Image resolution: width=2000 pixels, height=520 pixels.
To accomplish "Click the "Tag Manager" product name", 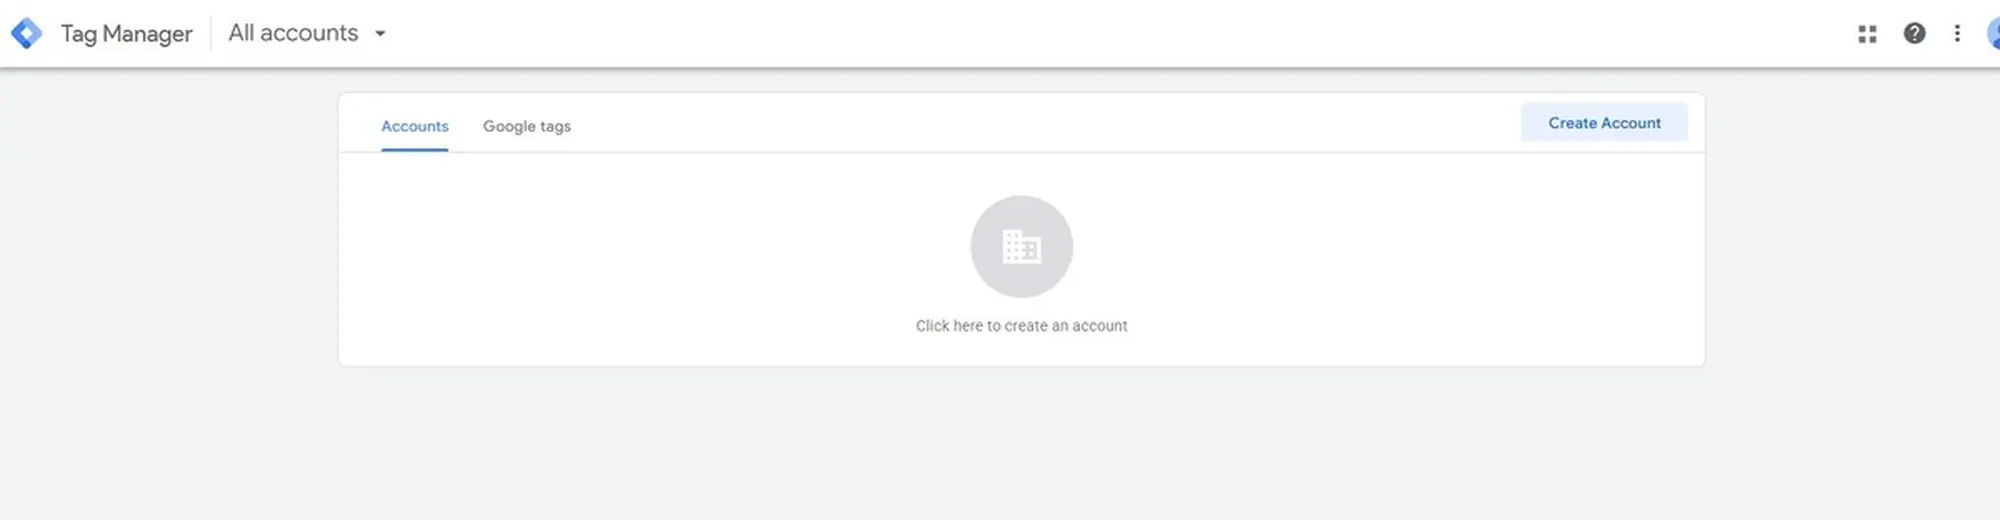I will [126, 34].
